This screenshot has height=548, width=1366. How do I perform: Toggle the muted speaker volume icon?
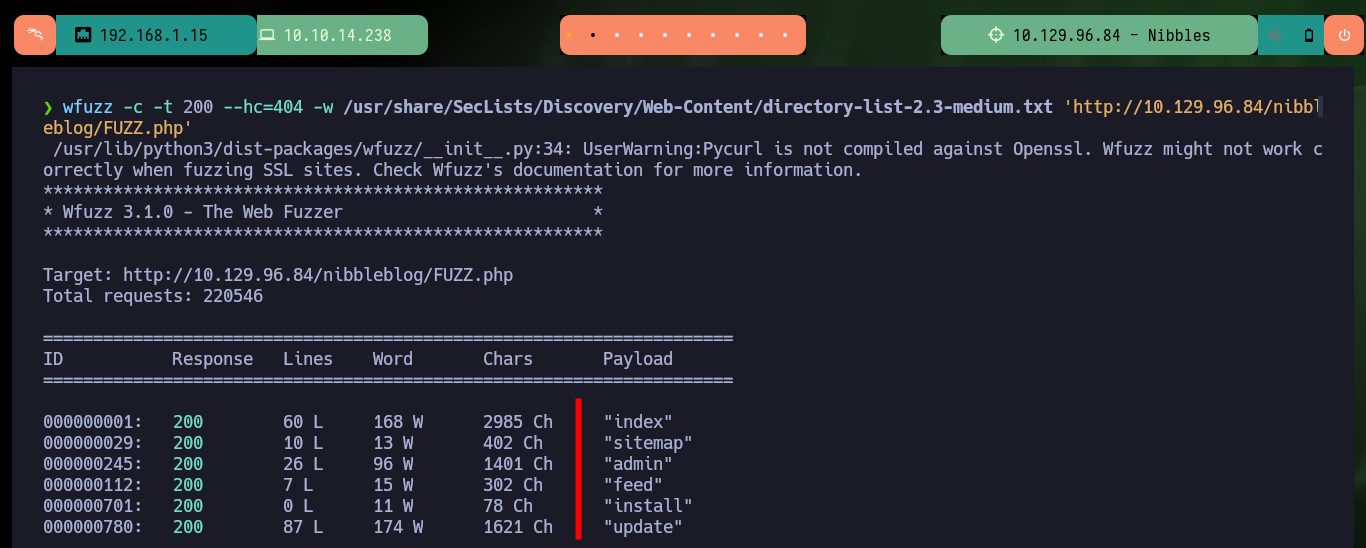click(x=1276, y=35)
